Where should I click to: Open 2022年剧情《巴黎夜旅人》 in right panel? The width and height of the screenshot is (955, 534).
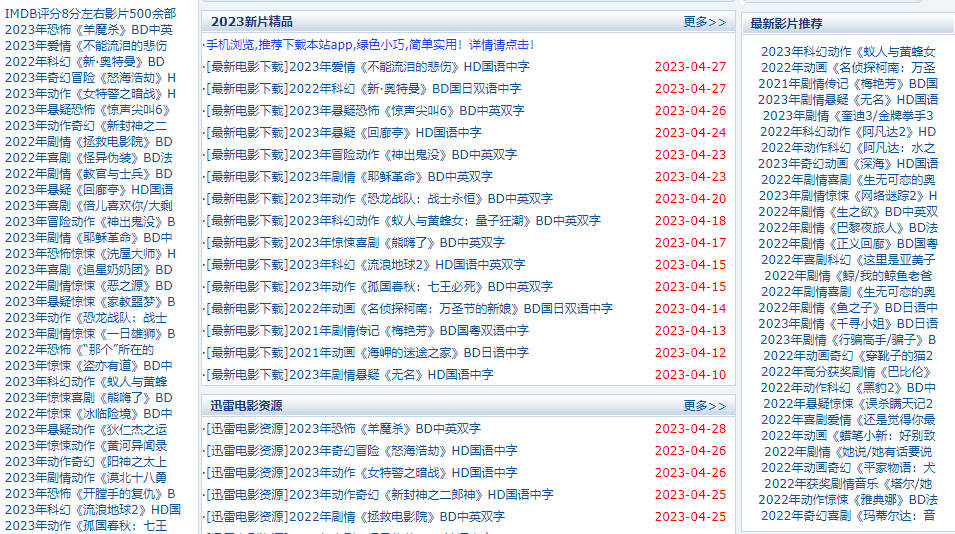click(x=848, y=228)
